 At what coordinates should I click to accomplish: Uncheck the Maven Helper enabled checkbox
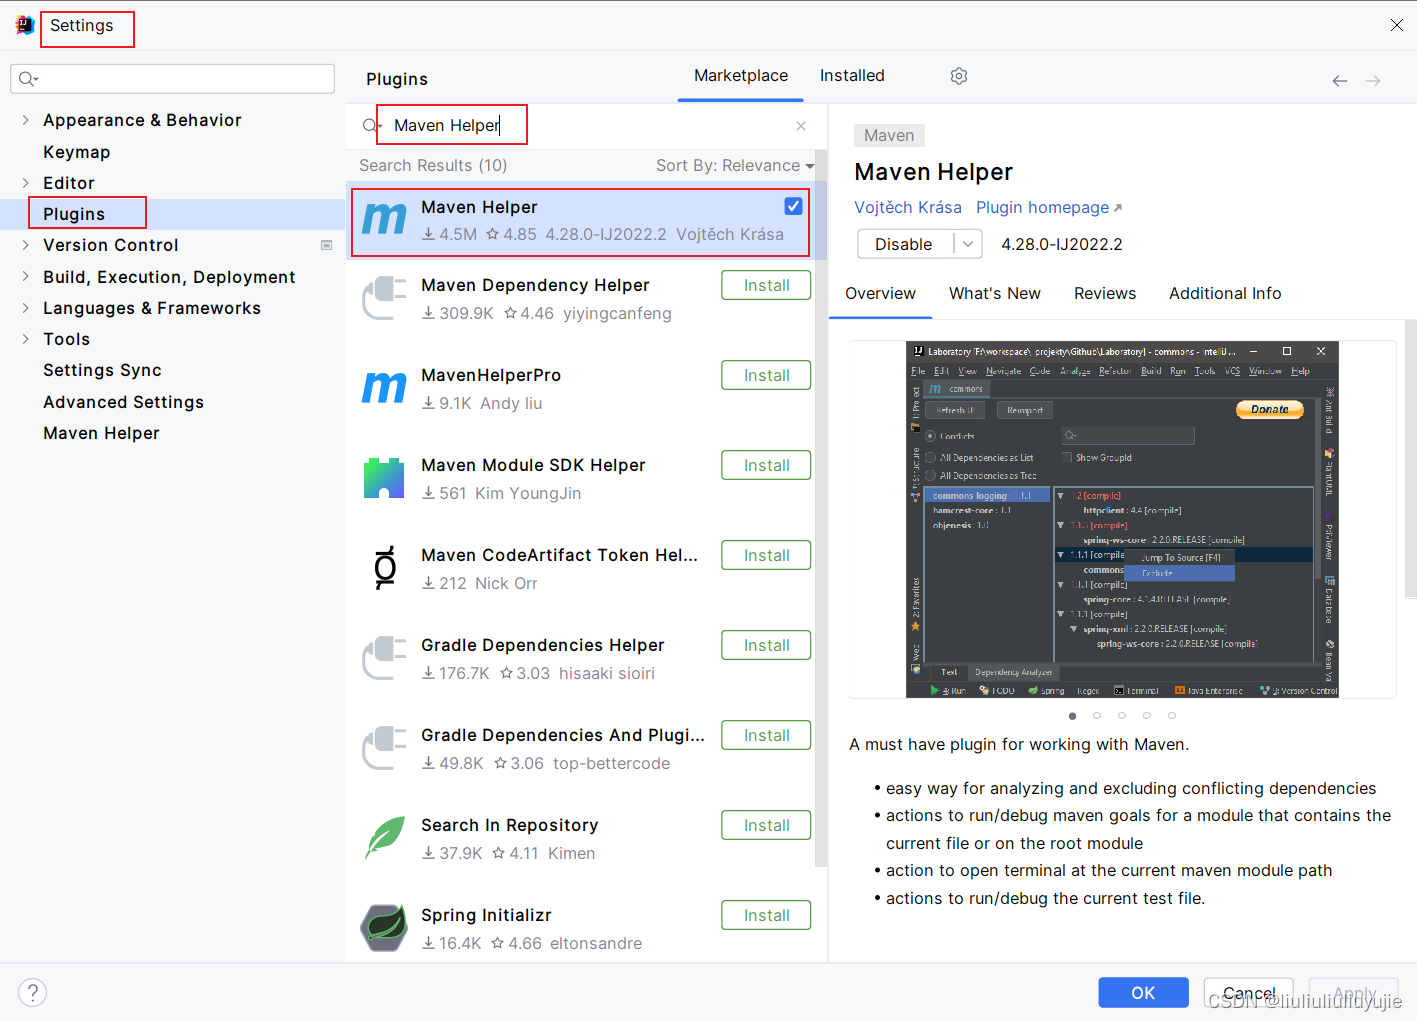793,206
